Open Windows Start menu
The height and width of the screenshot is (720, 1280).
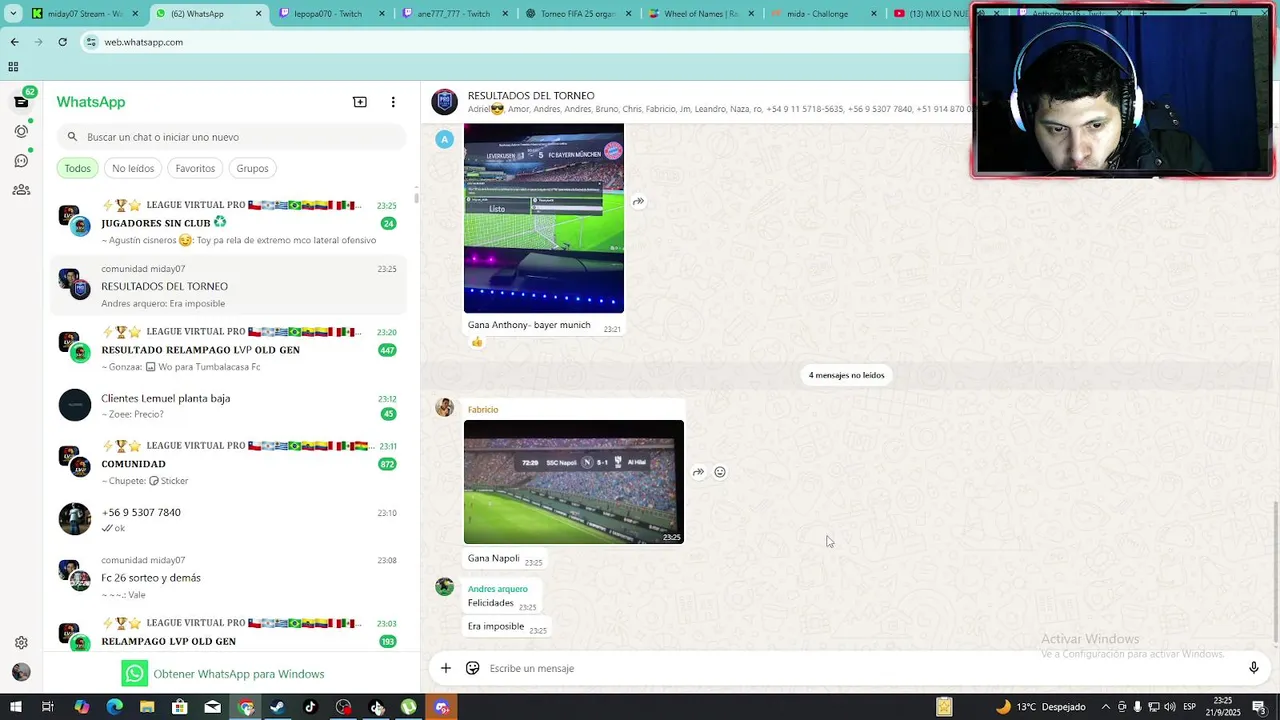15,707
